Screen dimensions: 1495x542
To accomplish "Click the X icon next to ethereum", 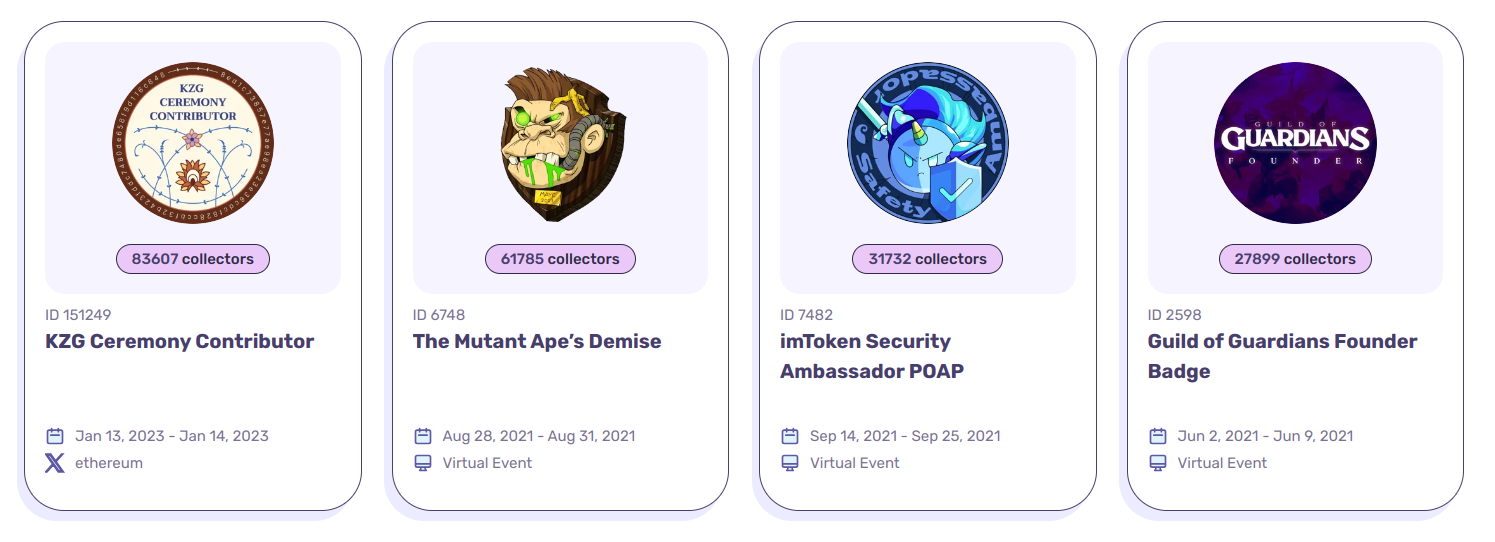I will click(x=55, y=463).
